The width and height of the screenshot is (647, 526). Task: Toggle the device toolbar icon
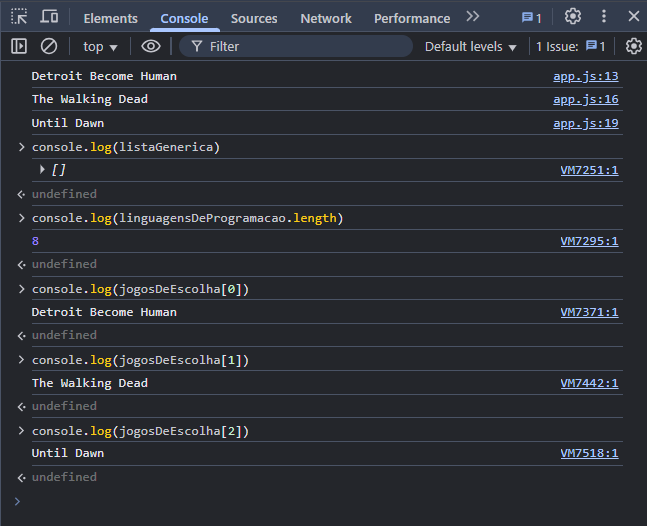pyautogui.click(x=49, y=17)
